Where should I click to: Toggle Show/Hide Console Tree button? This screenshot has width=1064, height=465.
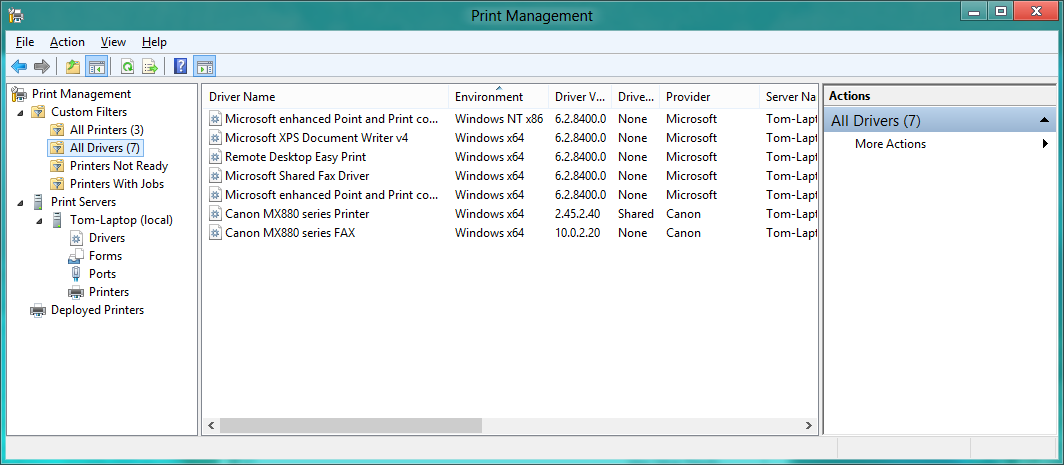tap(97, 67)
